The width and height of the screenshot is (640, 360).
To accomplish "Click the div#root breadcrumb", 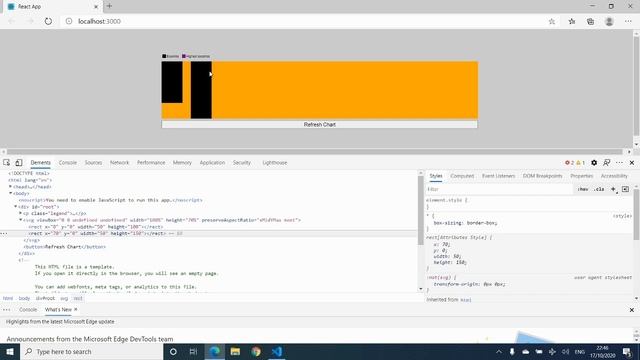I will click(45, 298).
